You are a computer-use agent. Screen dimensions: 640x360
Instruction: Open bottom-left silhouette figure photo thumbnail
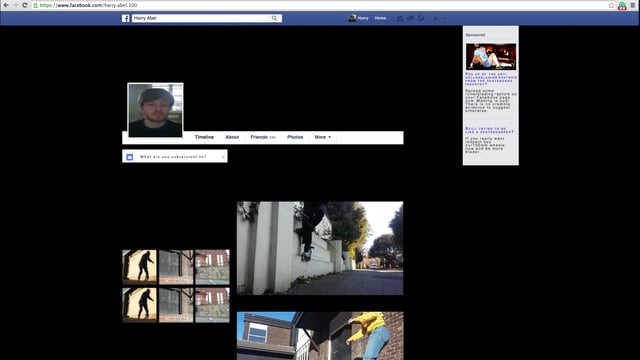point(139,305)
